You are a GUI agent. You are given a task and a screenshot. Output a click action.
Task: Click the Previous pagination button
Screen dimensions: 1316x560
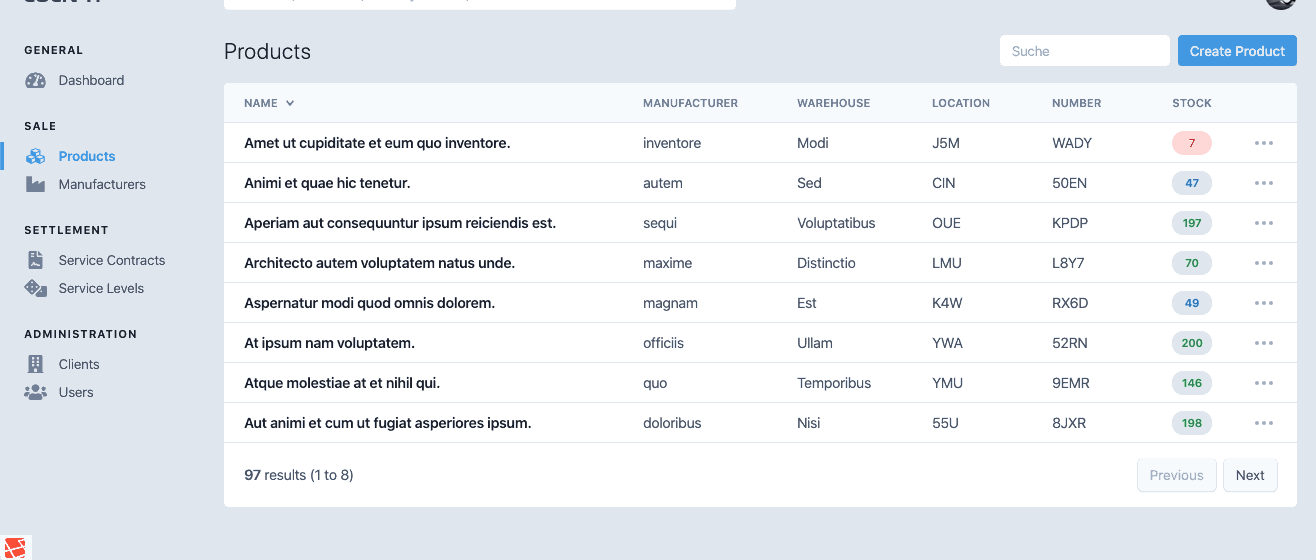1177,475
